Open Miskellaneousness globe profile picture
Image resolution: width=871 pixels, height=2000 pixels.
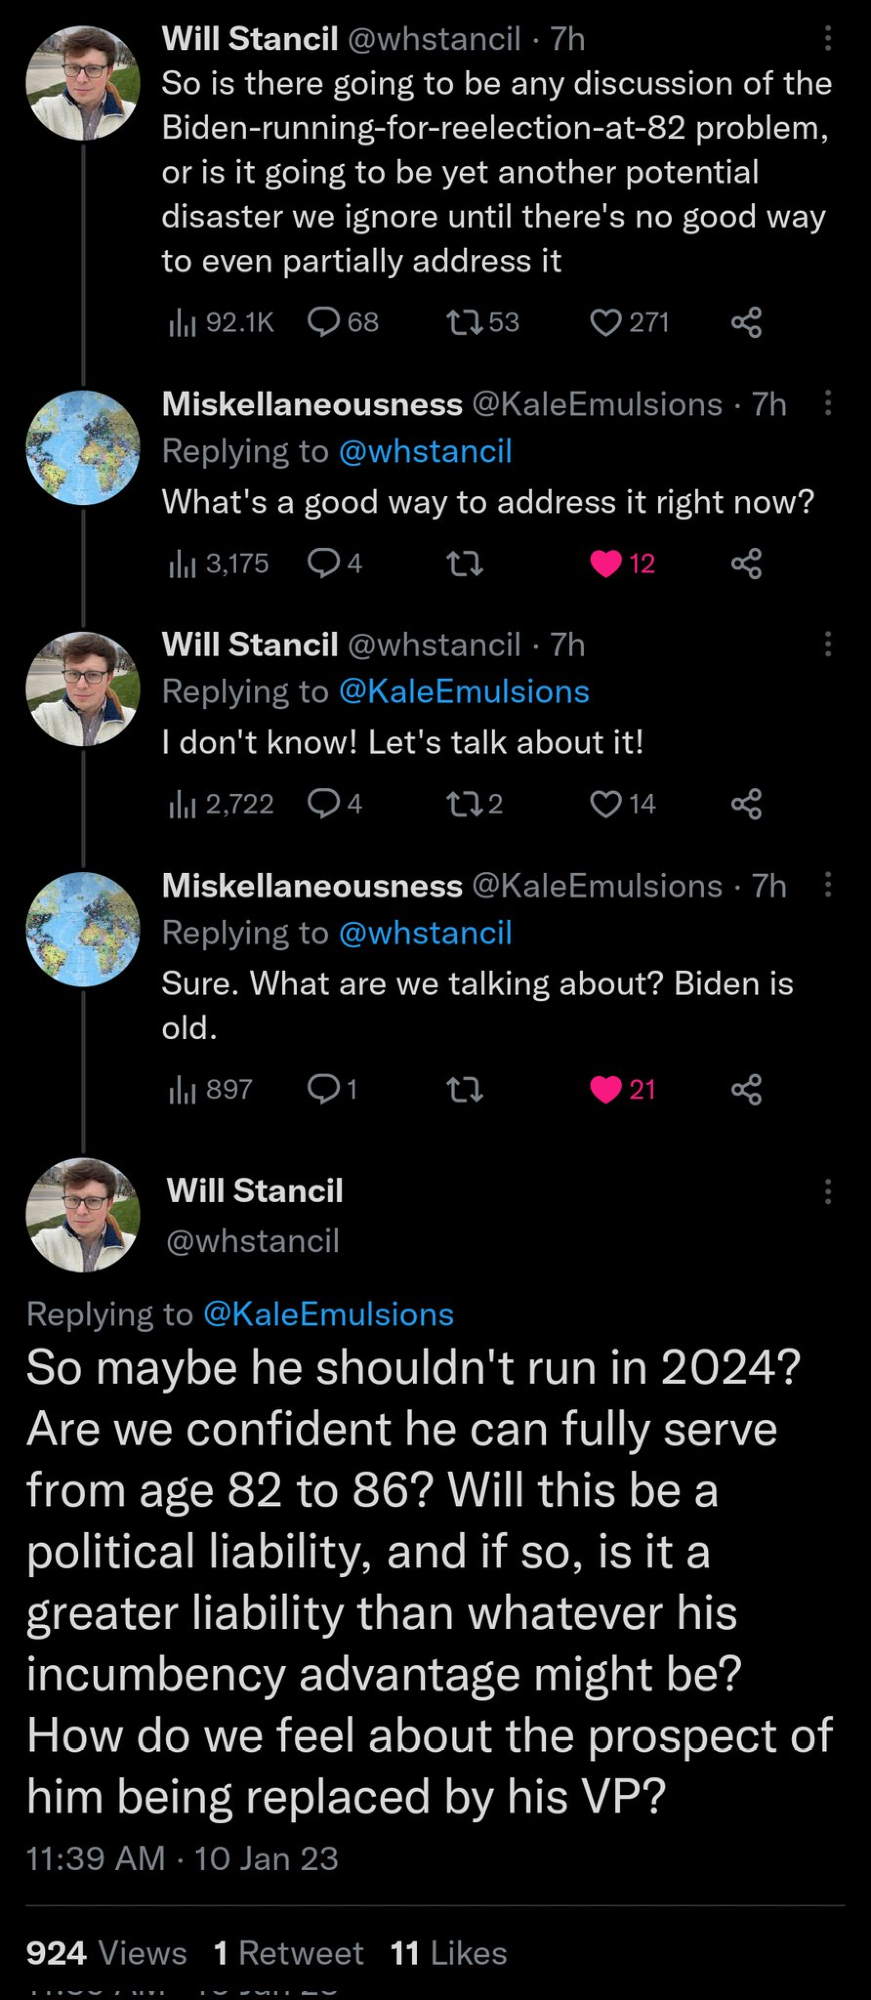pos(83,447)
